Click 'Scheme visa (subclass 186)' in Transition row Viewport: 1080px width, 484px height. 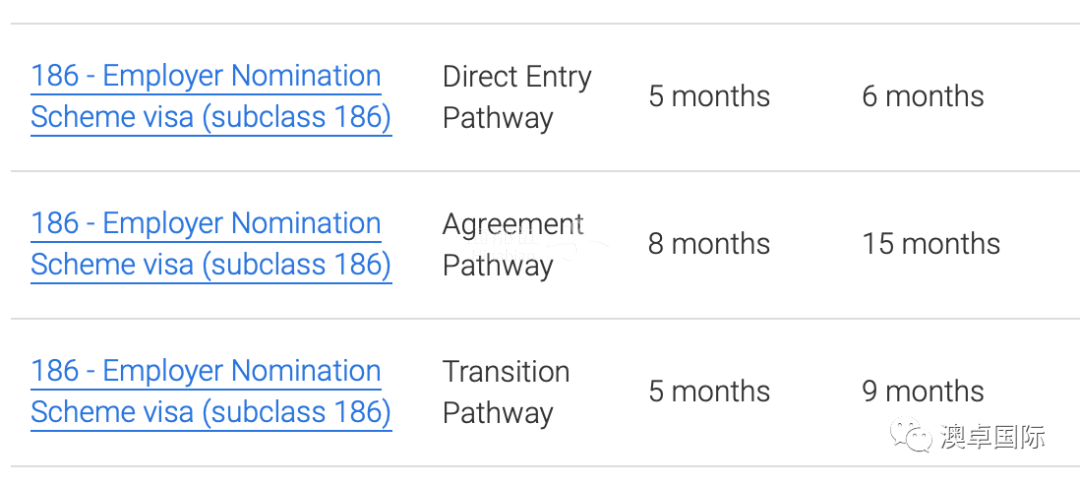pyautogui.click(x=211, y=411)
